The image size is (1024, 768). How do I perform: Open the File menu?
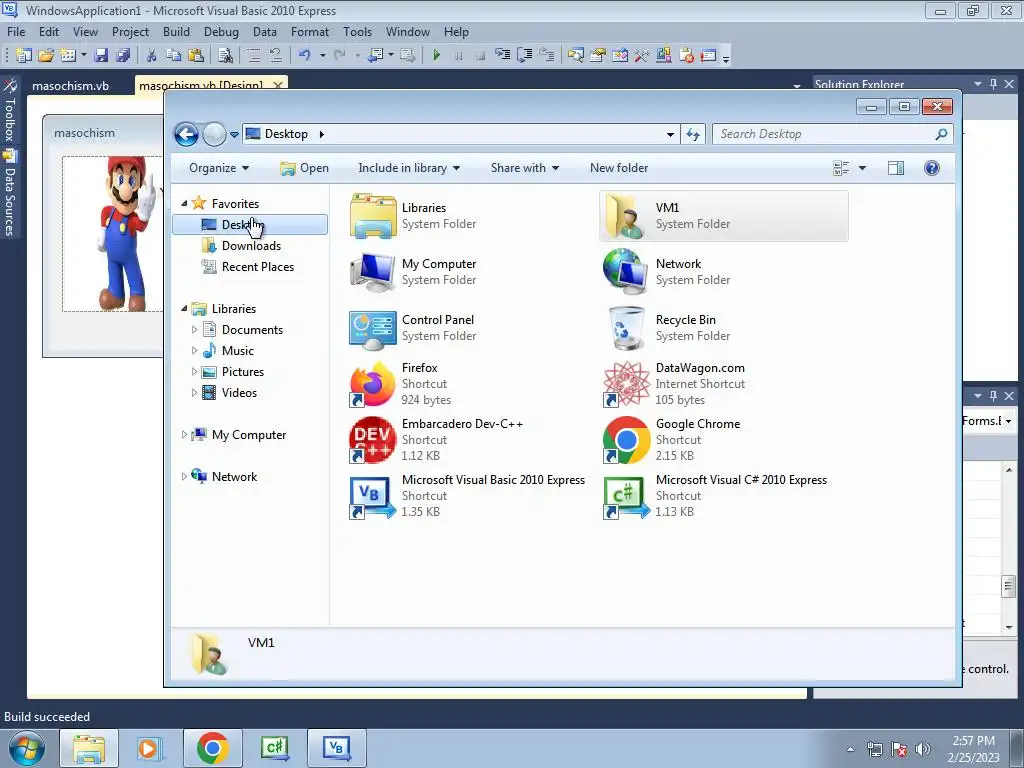16,32
